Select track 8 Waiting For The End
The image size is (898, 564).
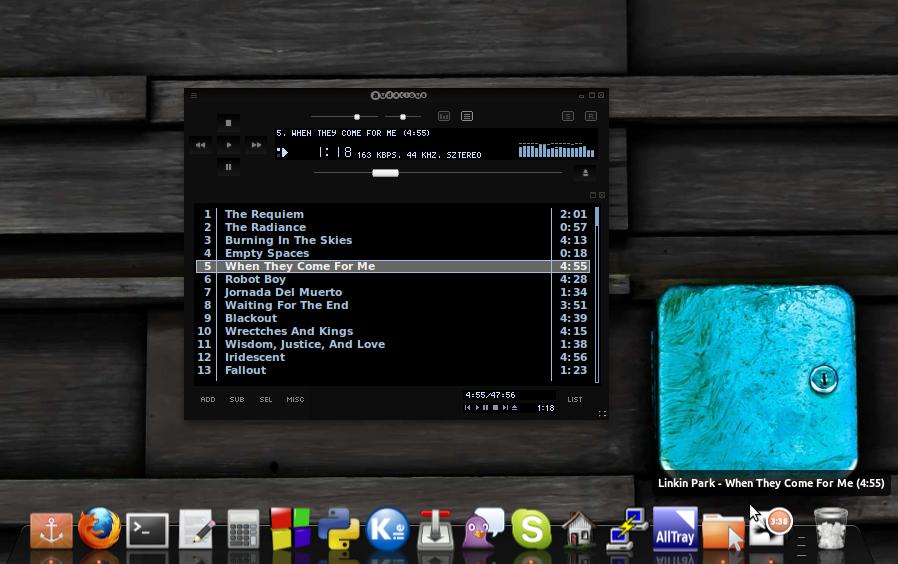coord(393,305)
